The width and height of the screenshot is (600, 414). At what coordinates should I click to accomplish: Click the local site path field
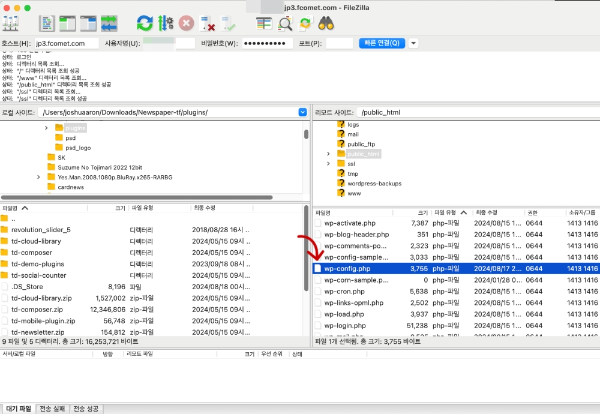(168, 112)
